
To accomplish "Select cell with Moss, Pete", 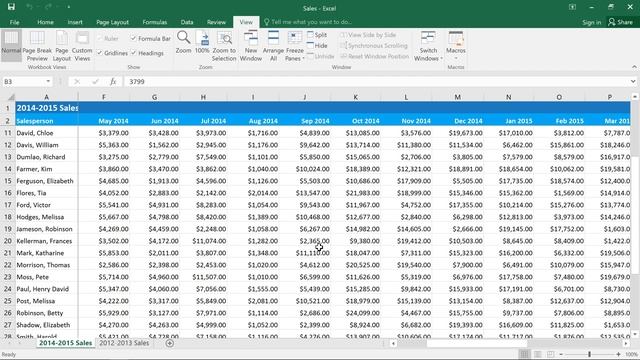I will [47, 277].
